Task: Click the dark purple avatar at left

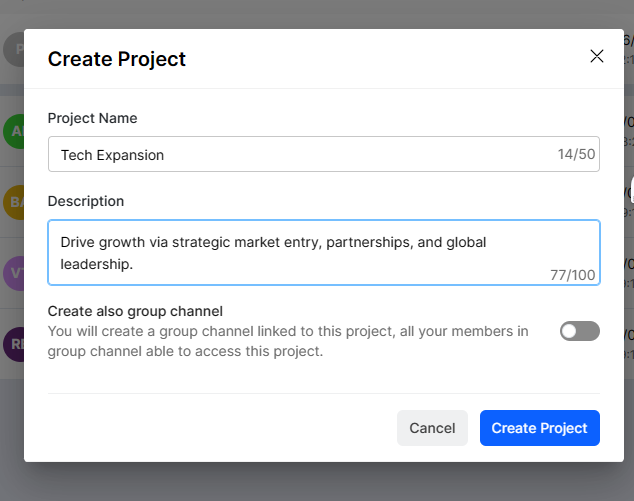Action: tap(13, 345)
